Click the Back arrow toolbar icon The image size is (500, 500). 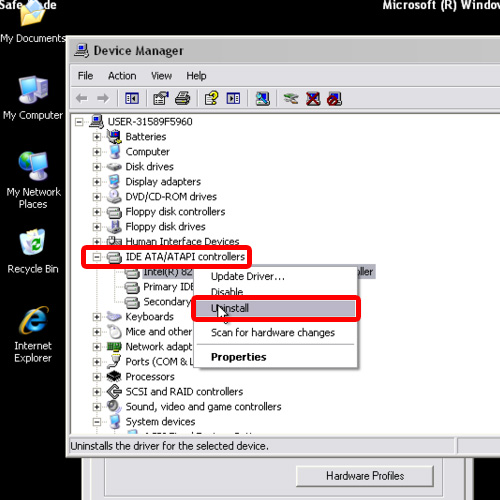(82, 98)
